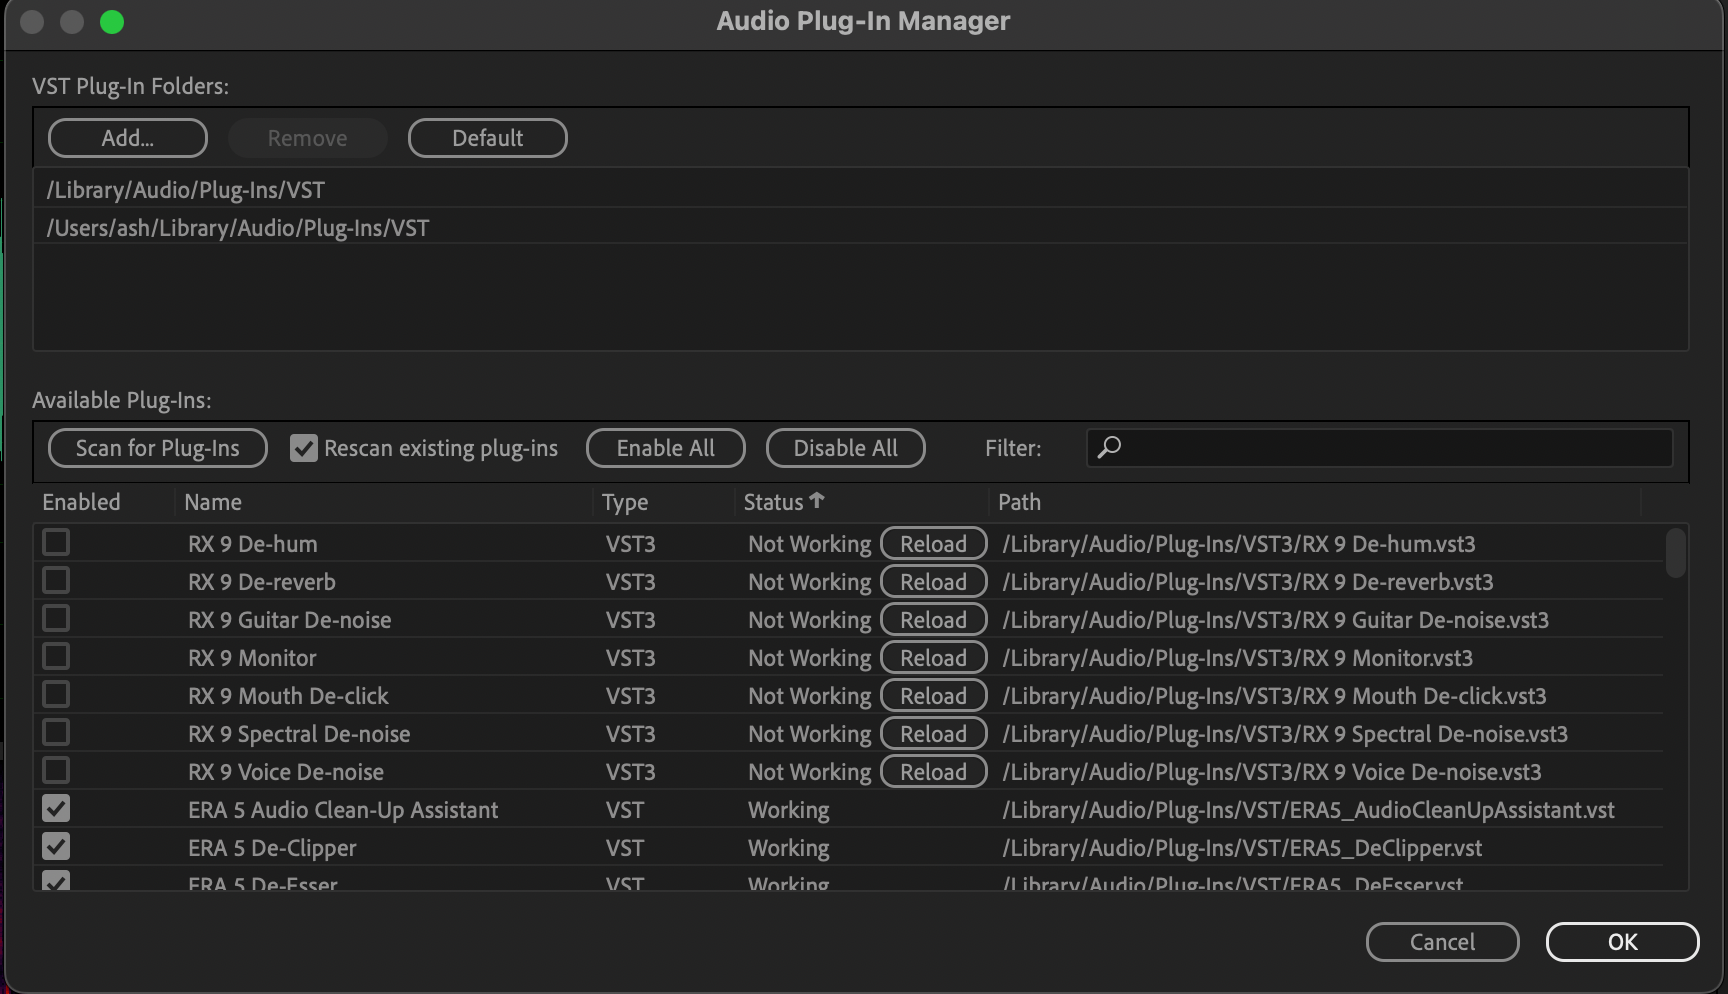Reload the RX 9 De-hum plug-in
The image size is (1728, 994).
click(934, 544)
